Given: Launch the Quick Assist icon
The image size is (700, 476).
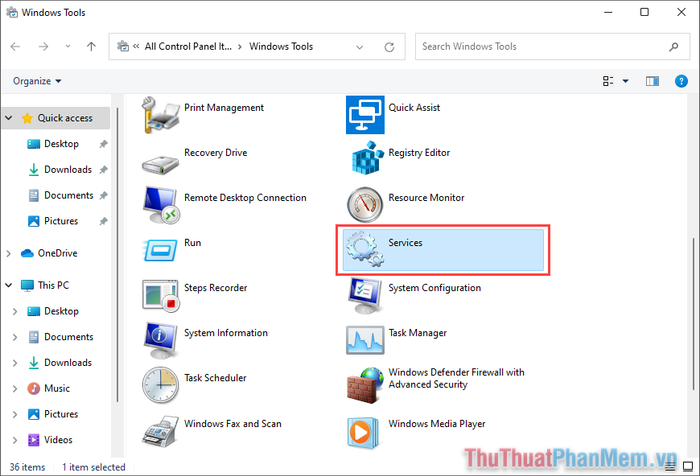Looking at the screenshot, I should coord(365,115).
